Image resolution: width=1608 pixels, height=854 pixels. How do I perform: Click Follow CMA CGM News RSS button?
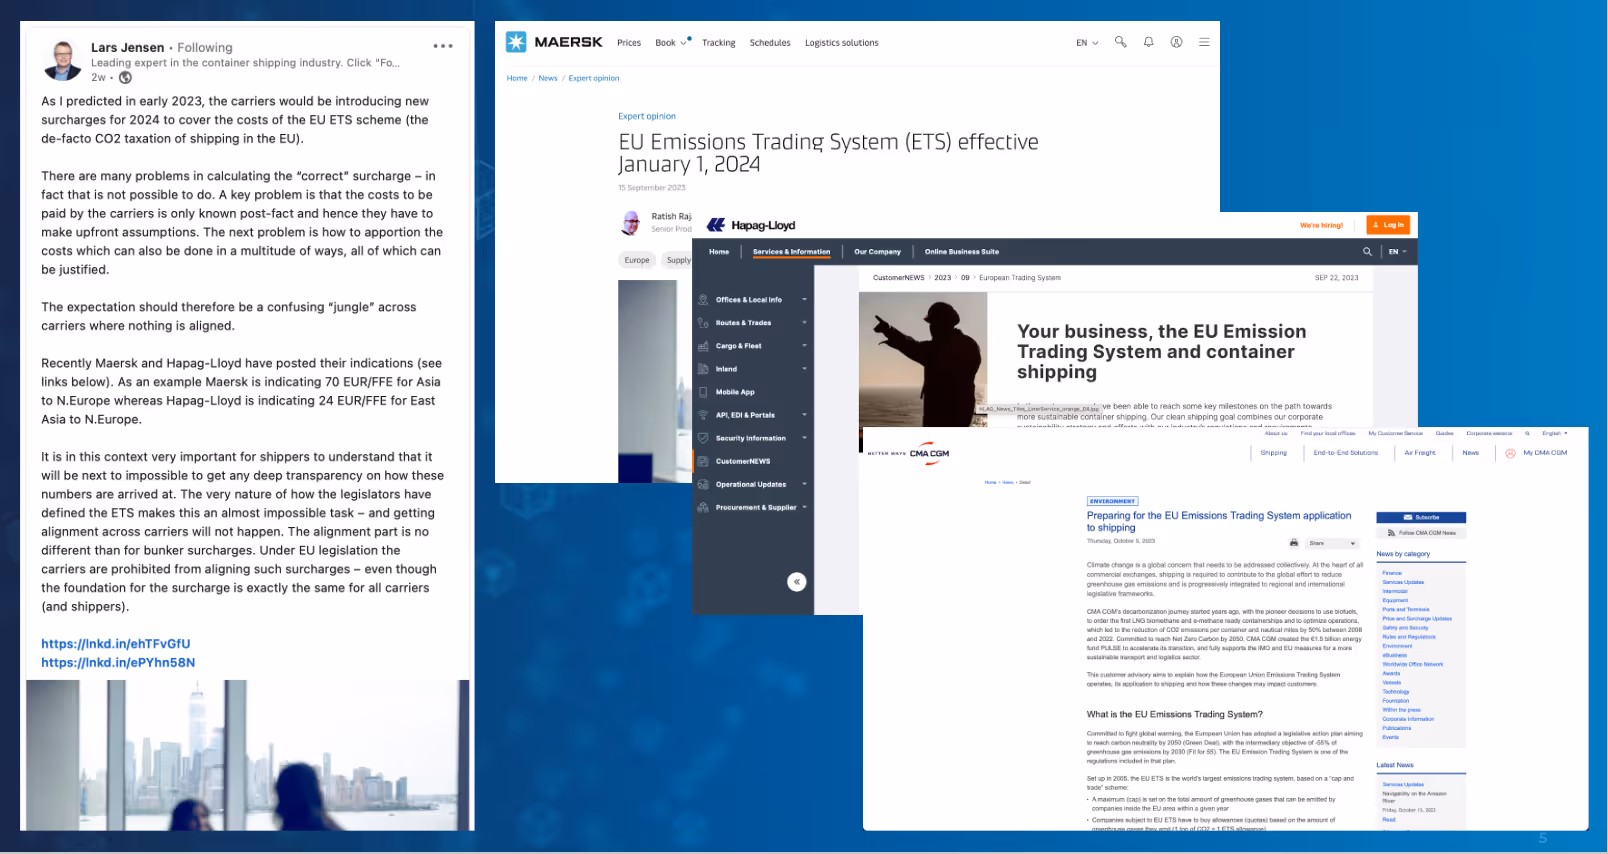[1421, 533]
